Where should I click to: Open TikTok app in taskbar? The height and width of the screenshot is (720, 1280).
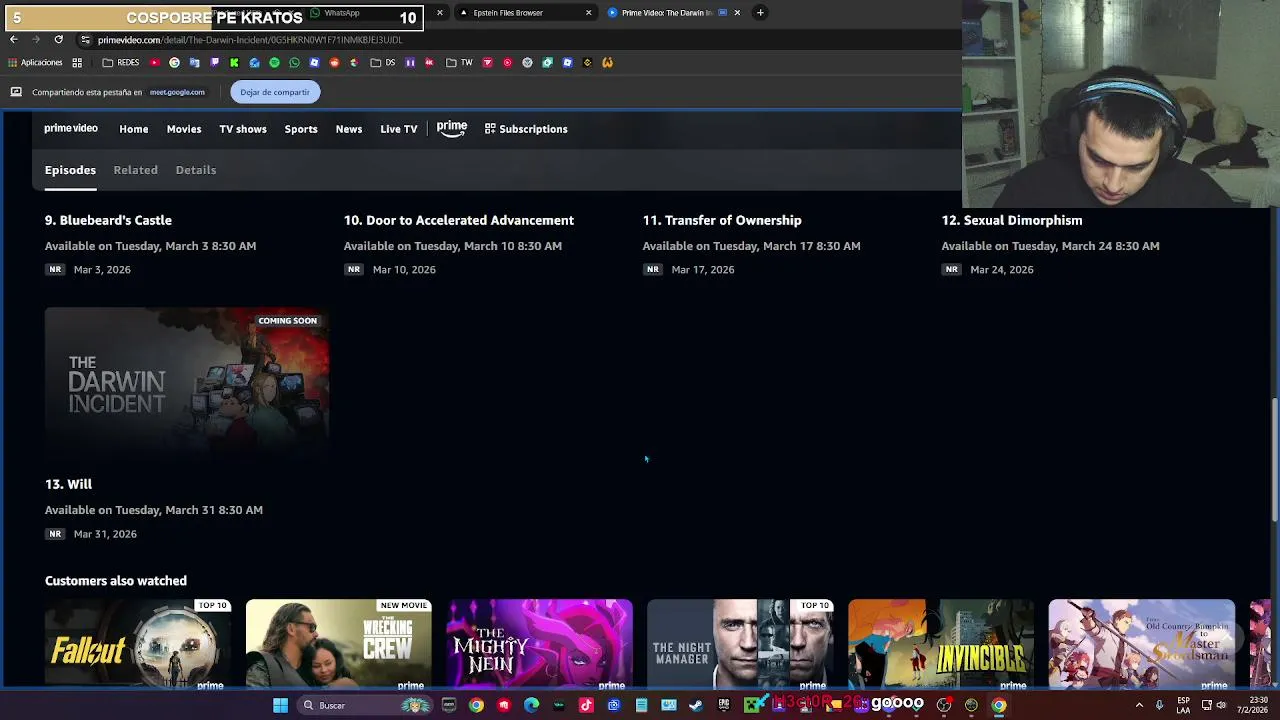point(586,705)
